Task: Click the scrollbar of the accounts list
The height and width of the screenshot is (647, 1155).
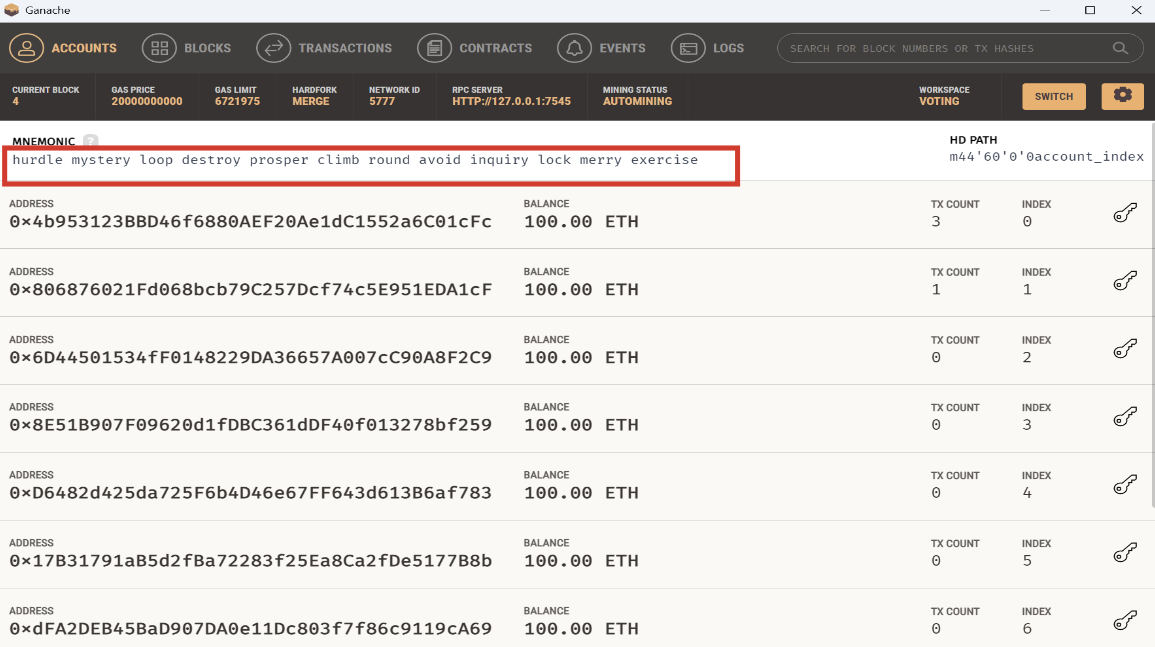Action: (x=1151, y=317)
